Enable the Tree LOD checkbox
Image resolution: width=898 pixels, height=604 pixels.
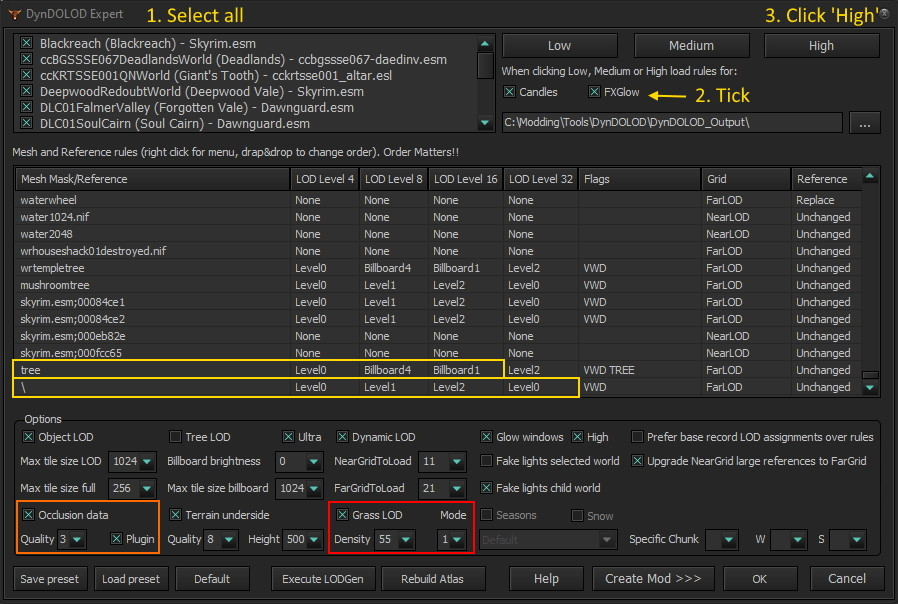click(x=175, y=437)
